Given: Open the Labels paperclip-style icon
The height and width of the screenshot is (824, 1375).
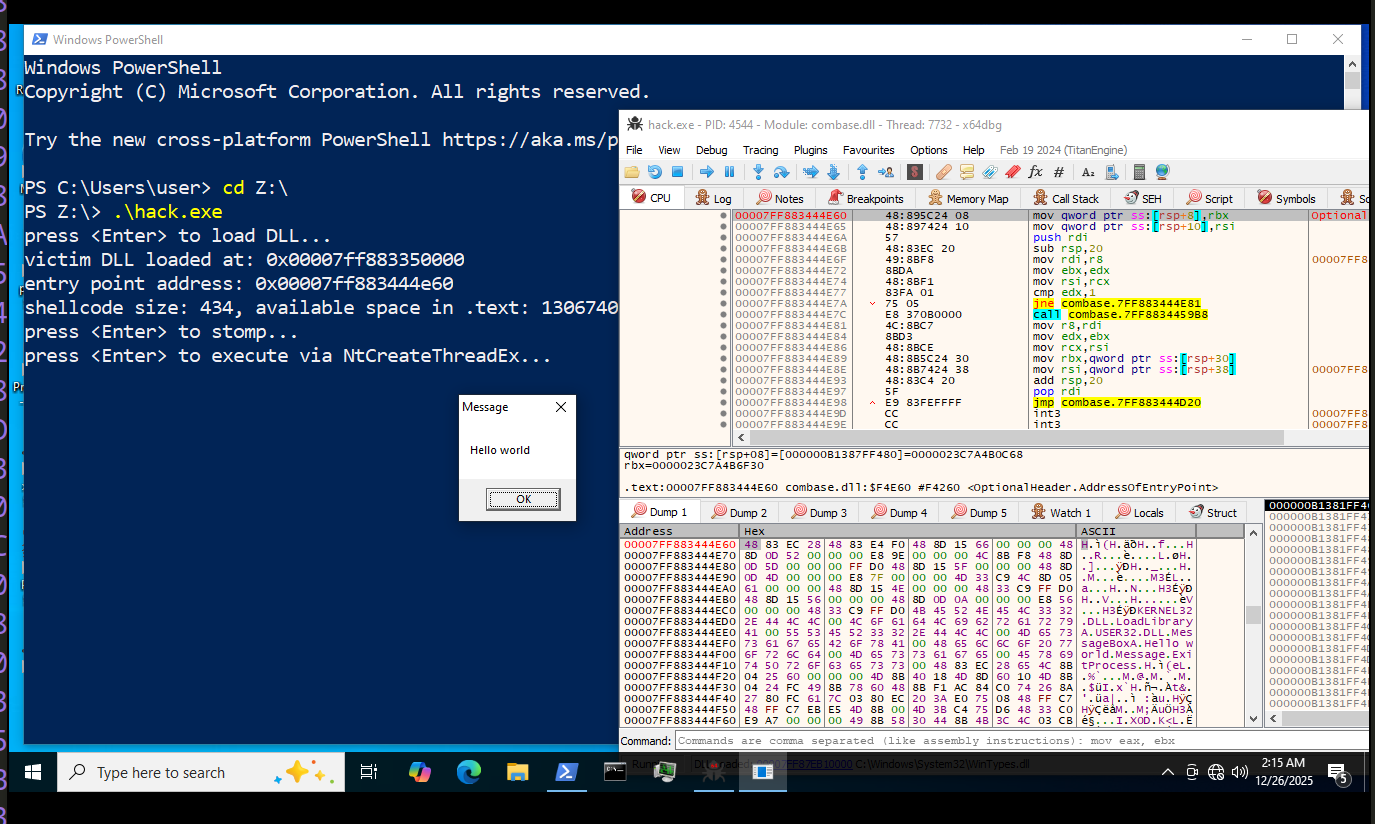Looking at the screenshot, I should 989,172.
